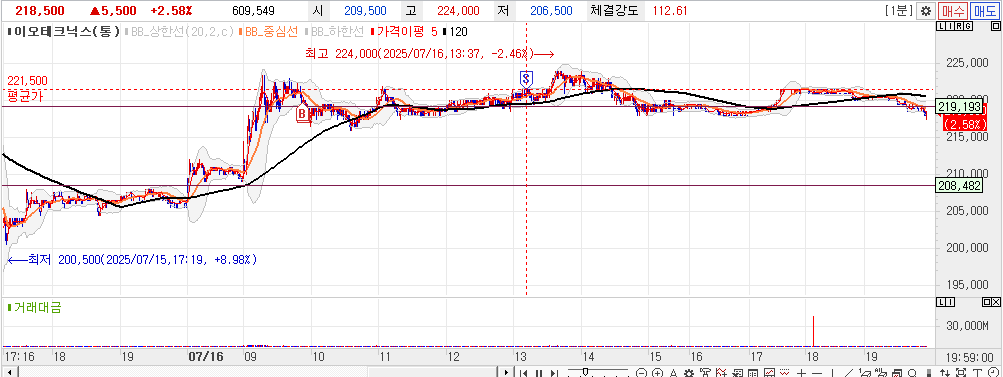Toggle the L button on 거래대금 pane
The height and width of the screenshot is (377, 1003).
pos(940,301)
